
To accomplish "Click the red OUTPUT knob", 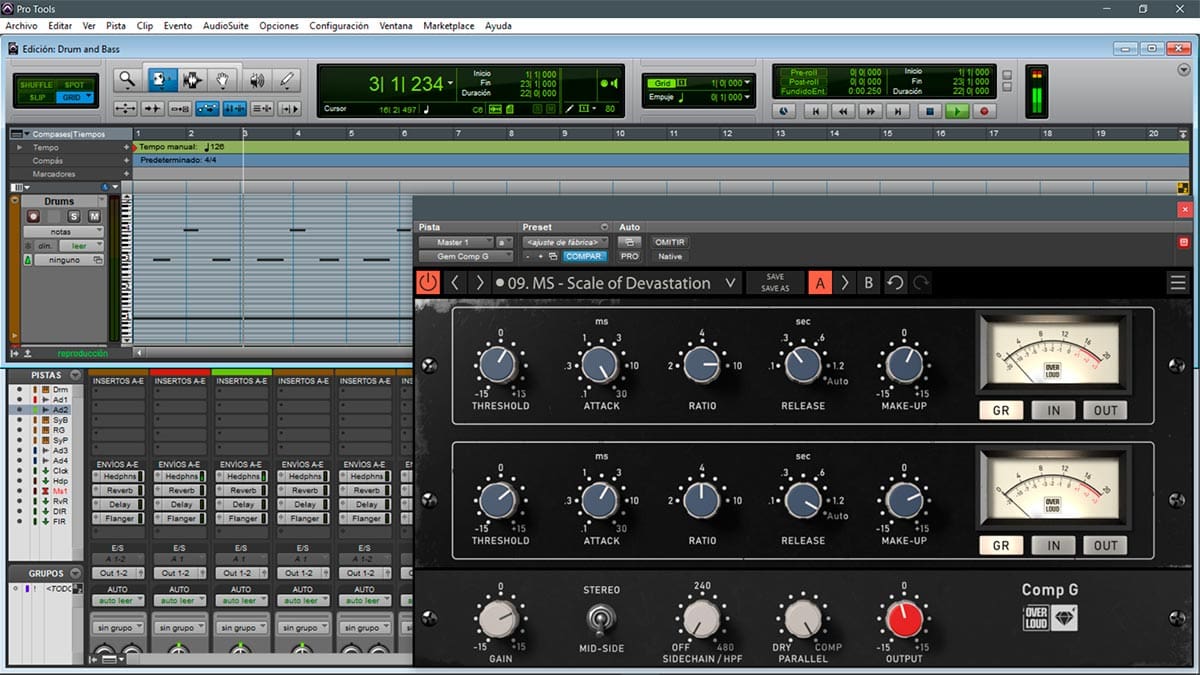I will tap(904, 620).
